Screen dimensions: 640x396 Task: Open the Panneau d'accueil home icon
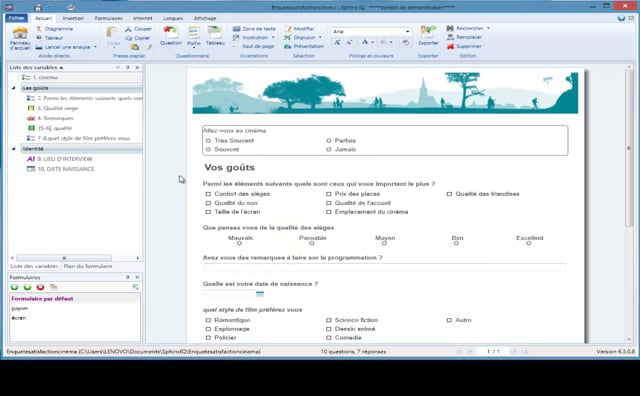point(20,34)
